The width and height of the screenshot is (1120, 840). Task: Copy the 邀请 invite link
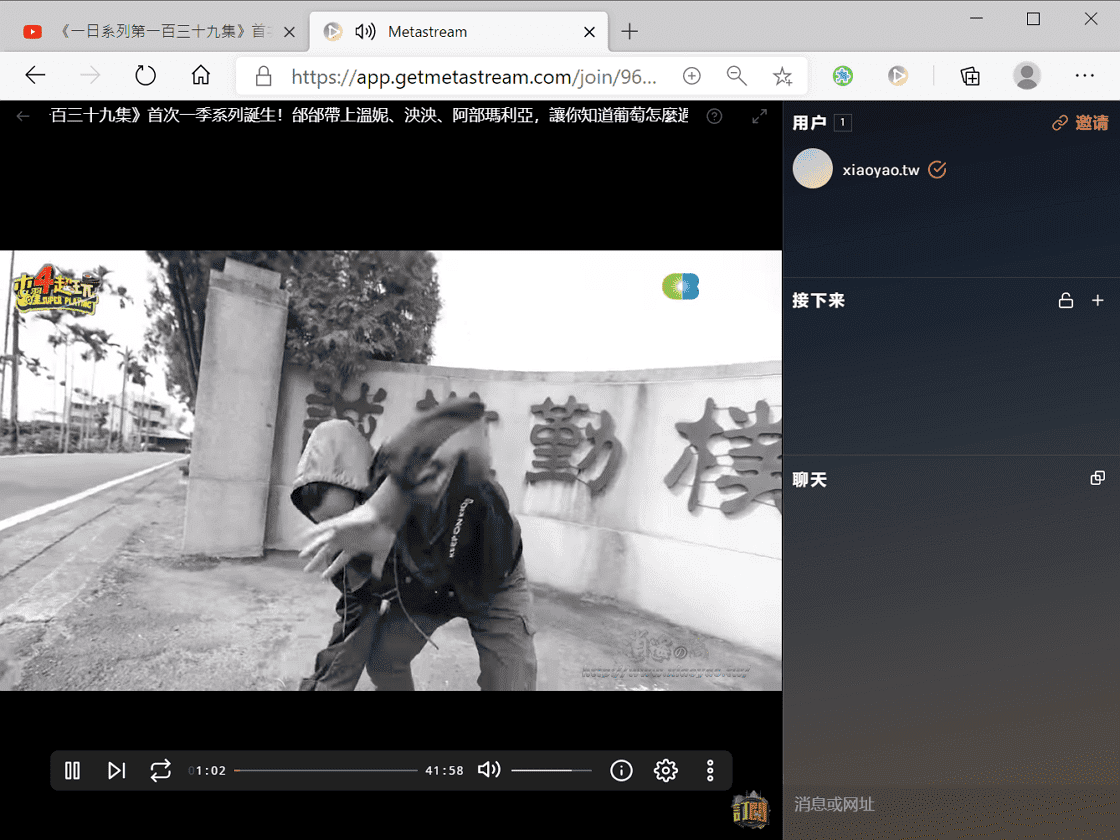(1080, 123)
